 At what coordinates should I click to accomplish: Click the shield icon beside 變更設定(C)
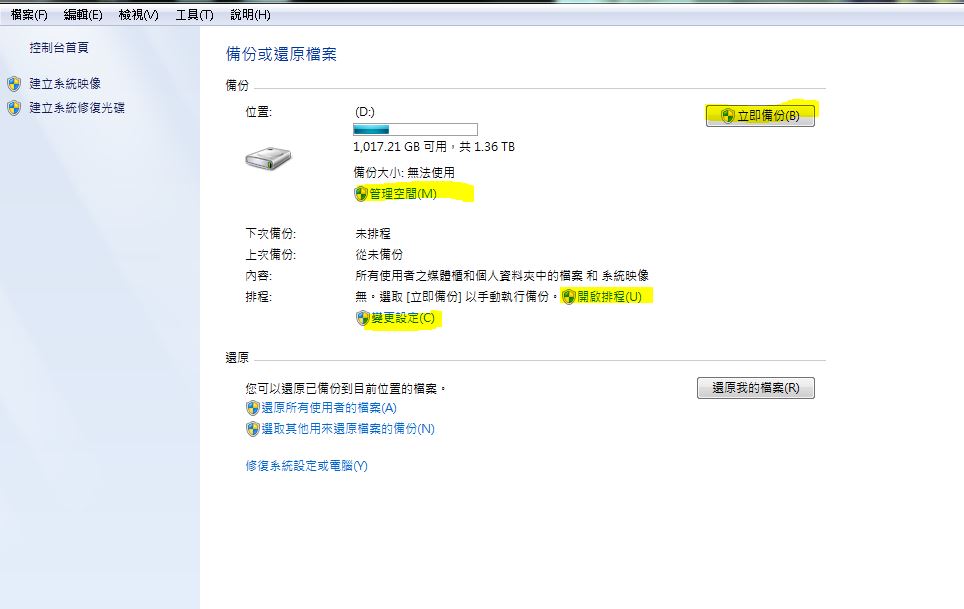point(363,318)
